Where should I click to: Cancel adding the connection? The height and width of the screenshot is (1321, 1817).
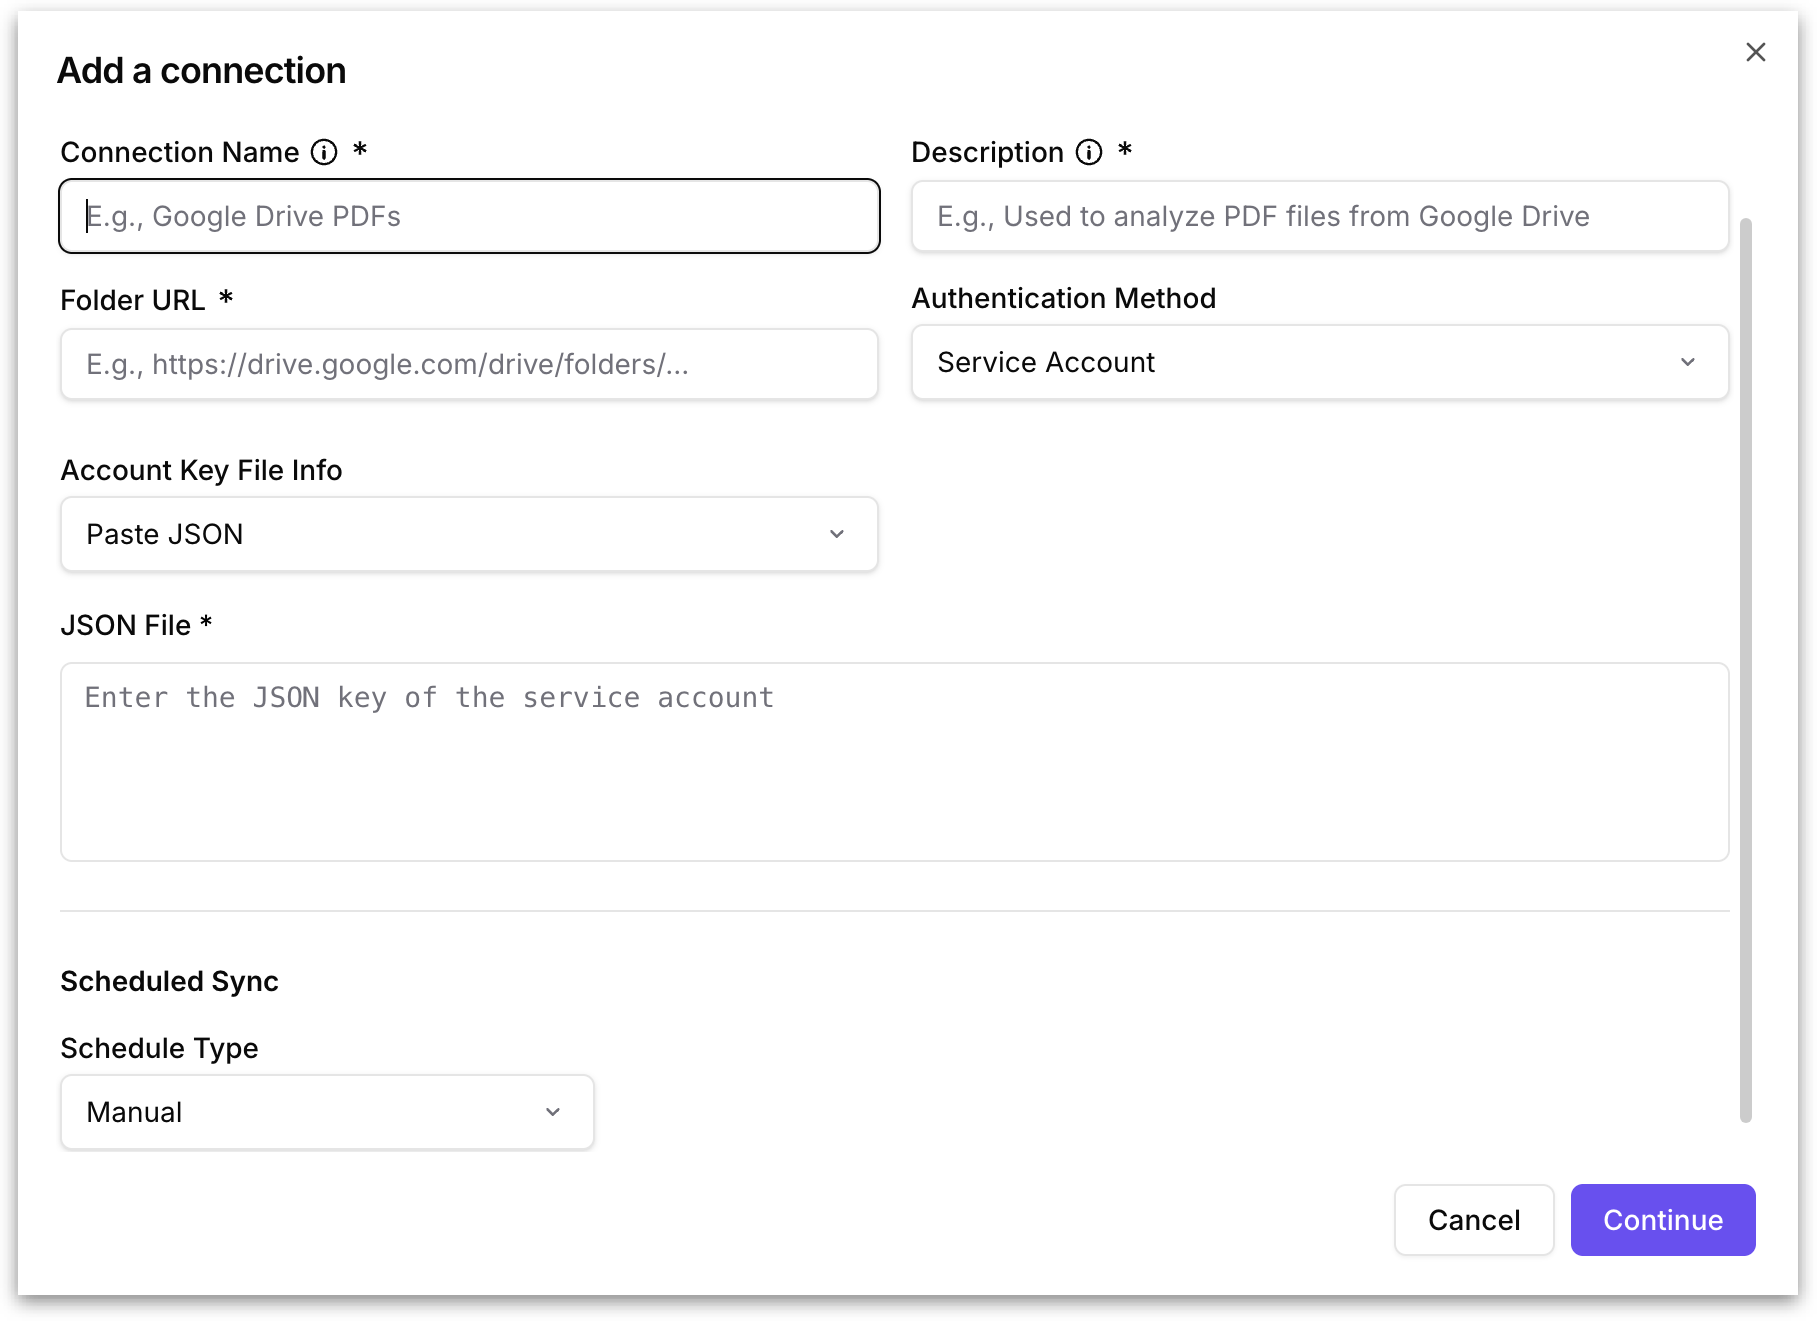[x=1473, y=1220]
